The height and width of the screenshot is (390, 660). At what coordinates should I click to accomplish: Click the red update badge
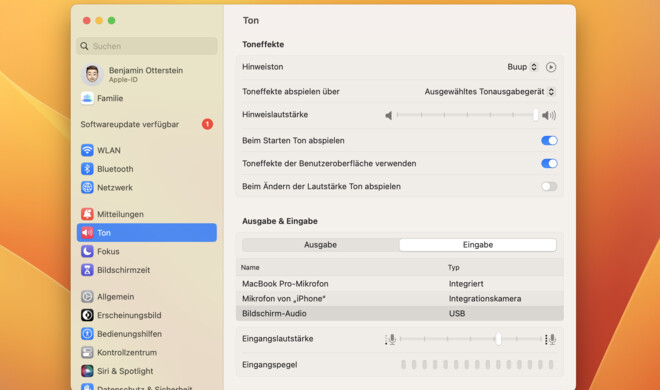tap(207, 124)
